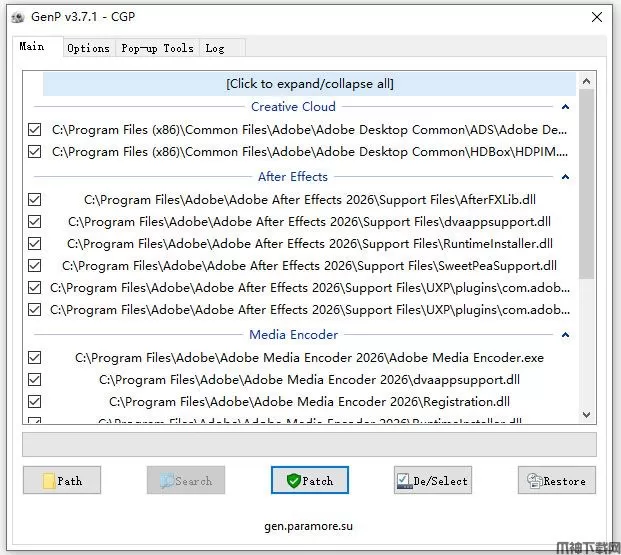Uncheck the ADS\Adobe De... Creative Cloud file
This screenshot has width=621, height=555.
34,130
